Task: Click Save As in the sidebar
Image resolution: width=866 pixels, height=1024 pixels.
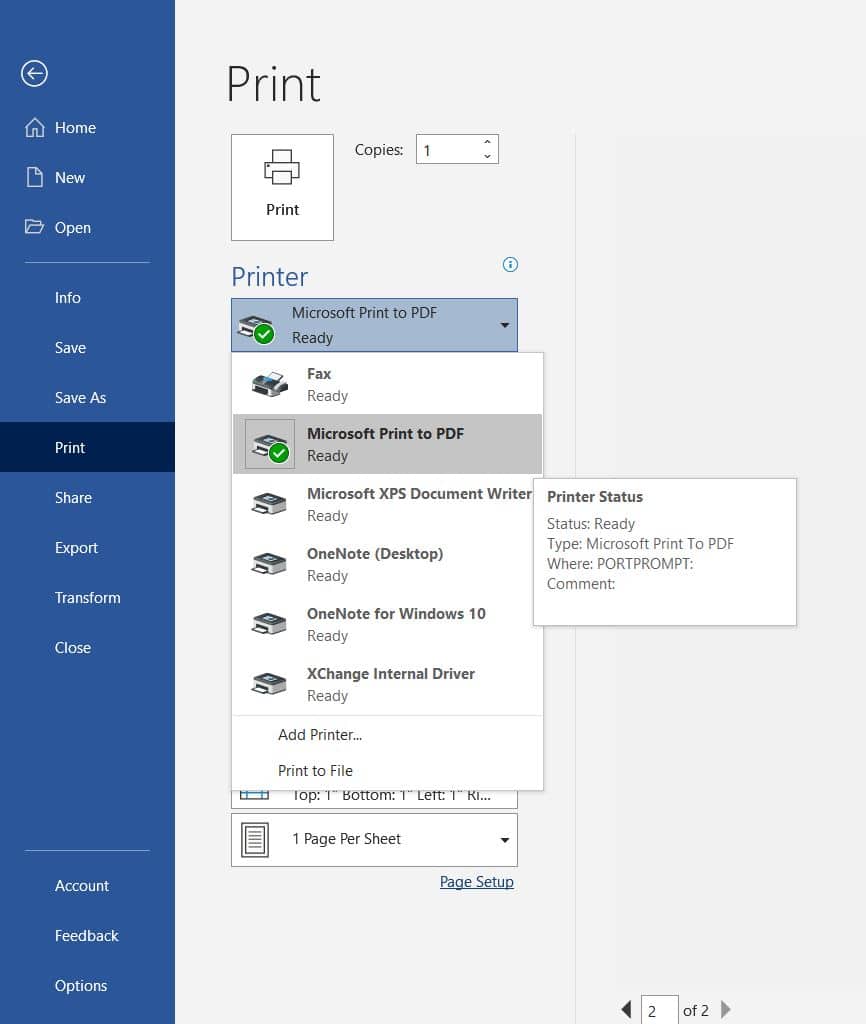Action: click(88, 397)
